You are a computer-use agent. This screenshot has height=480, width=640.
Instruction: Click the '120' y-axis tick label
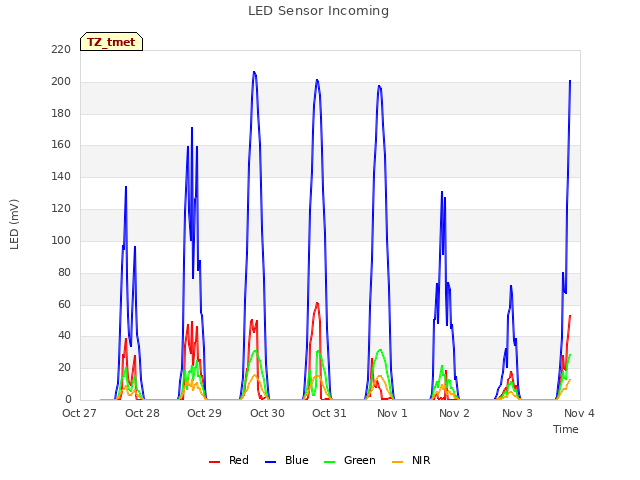pos(61,209)
